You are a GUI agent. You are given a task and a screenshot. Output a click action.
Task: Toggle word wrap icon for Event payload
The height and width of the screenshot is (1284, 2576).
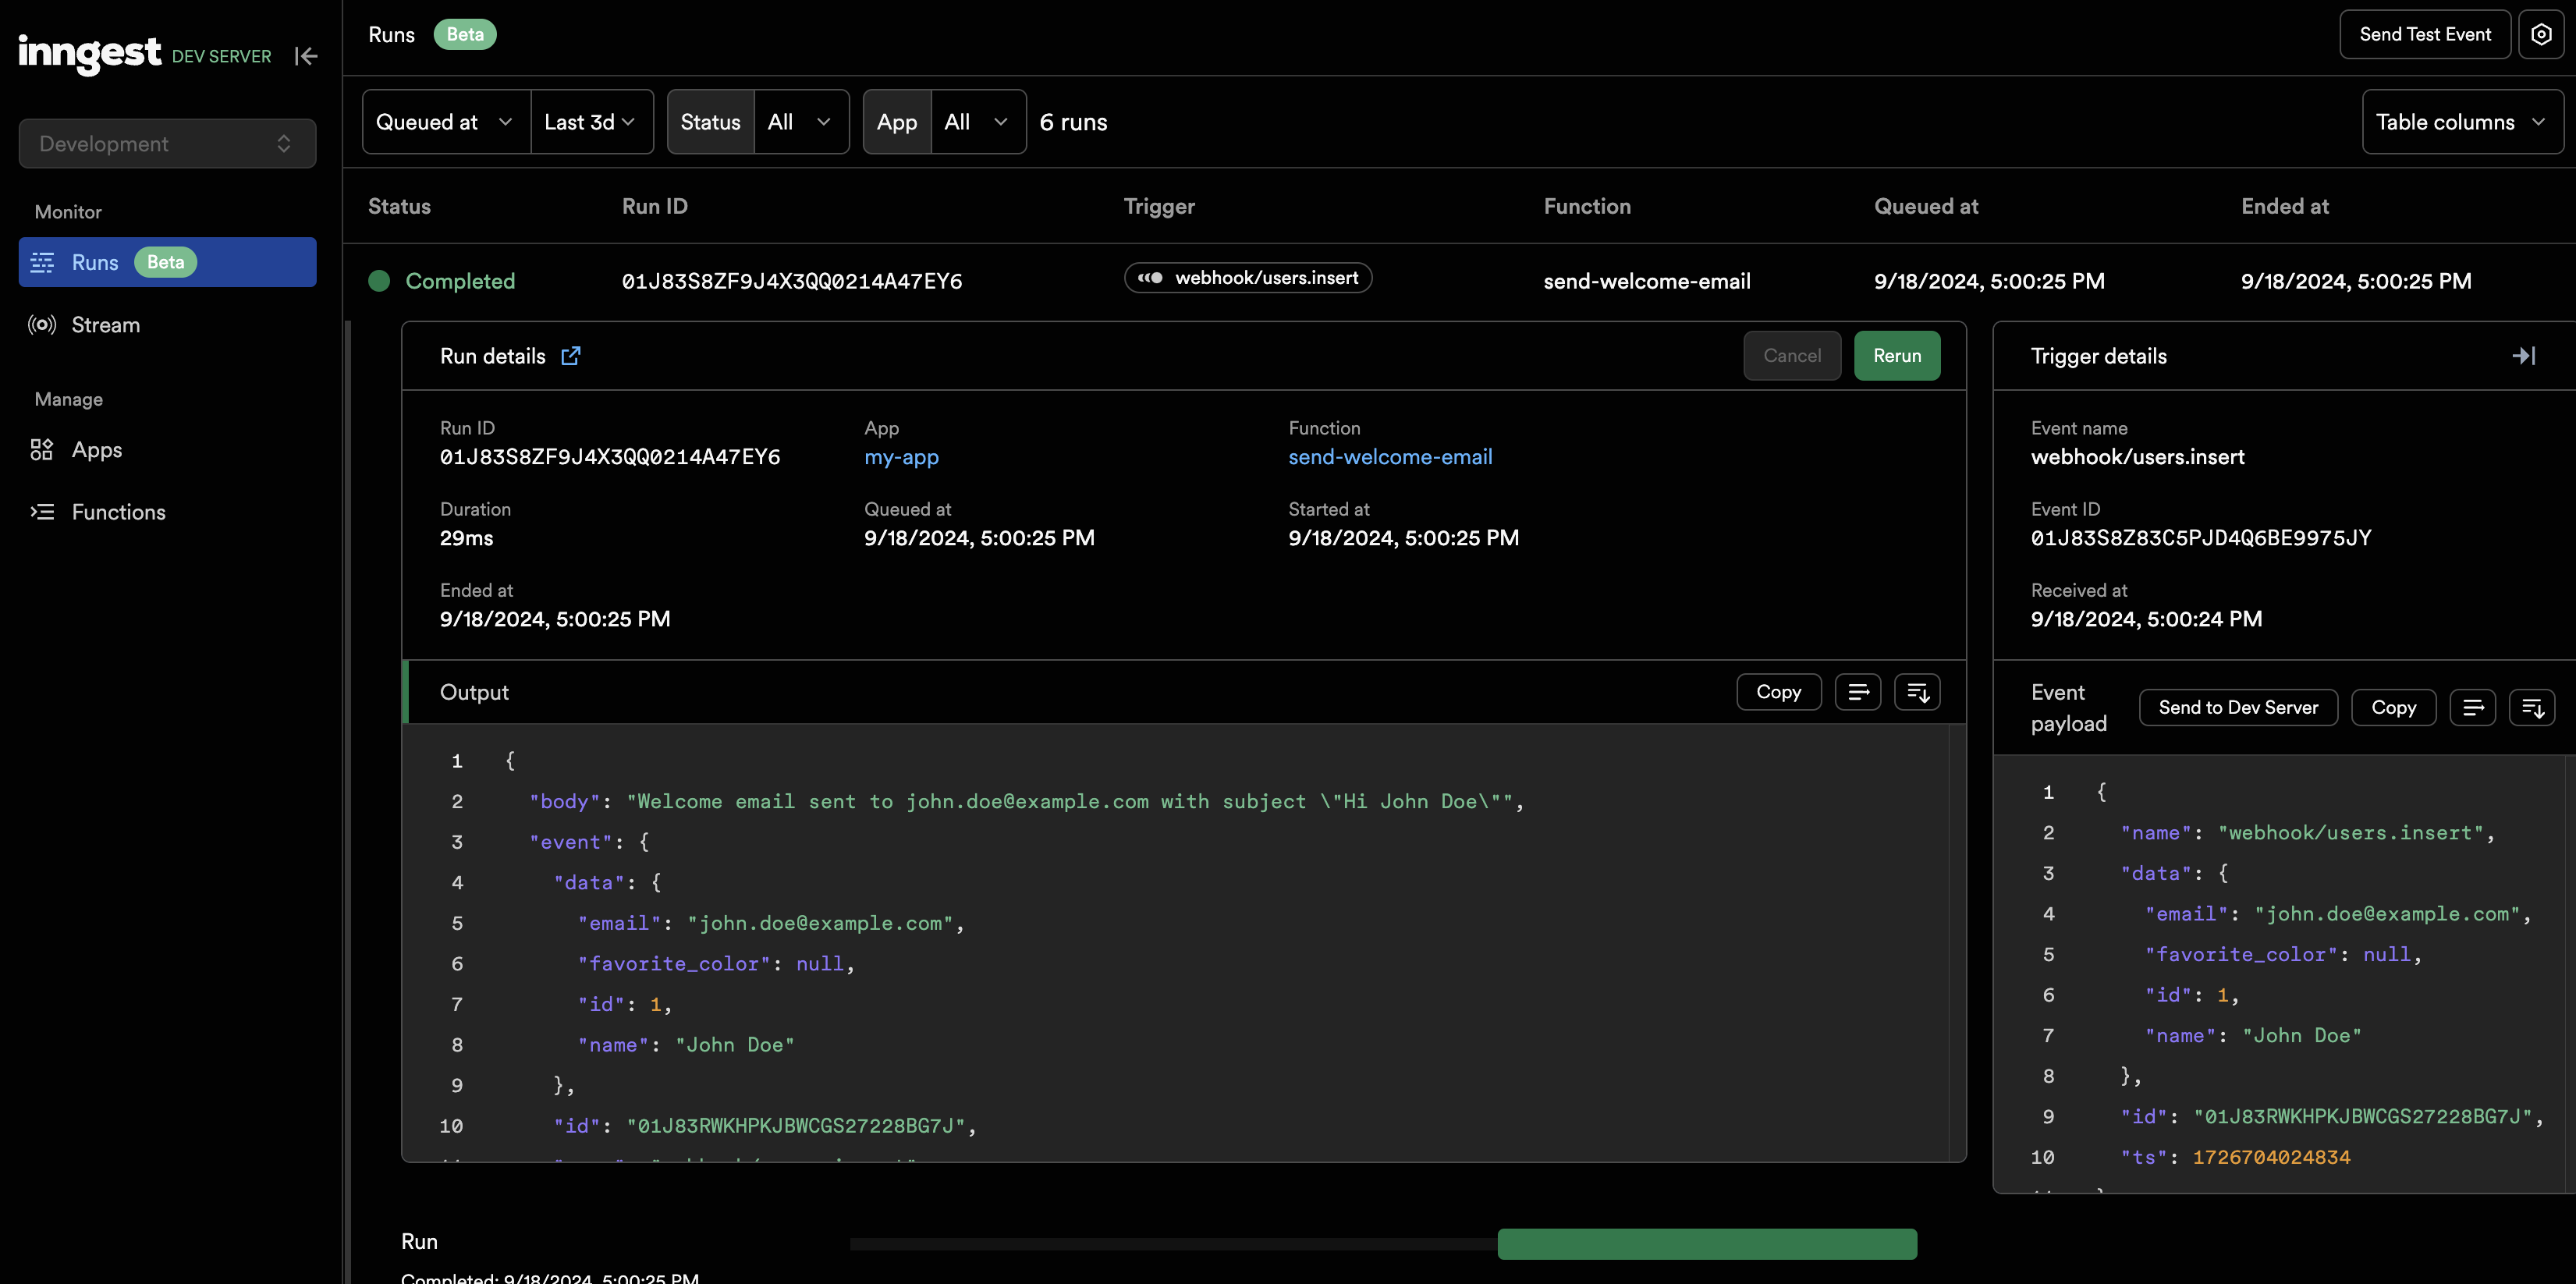tap(2472, 707)
